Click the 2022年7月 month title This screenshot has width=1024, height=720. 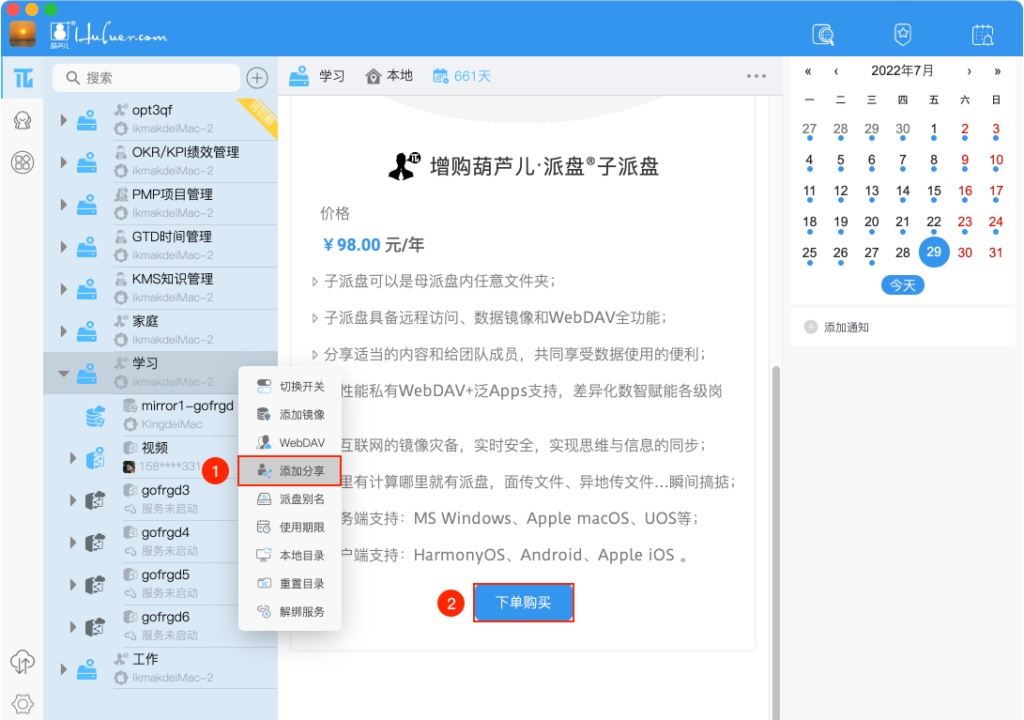click(902, 71)
